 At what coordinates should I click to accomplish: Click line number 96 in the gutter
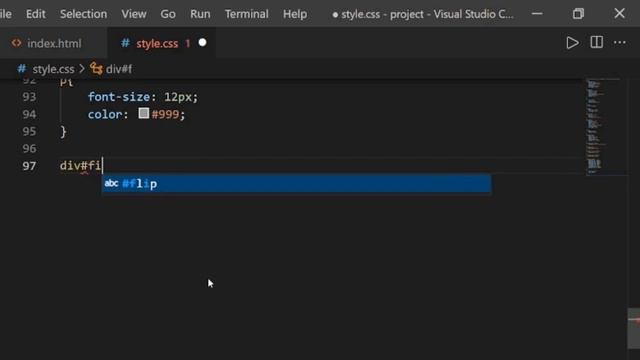[x=29, y=149]
